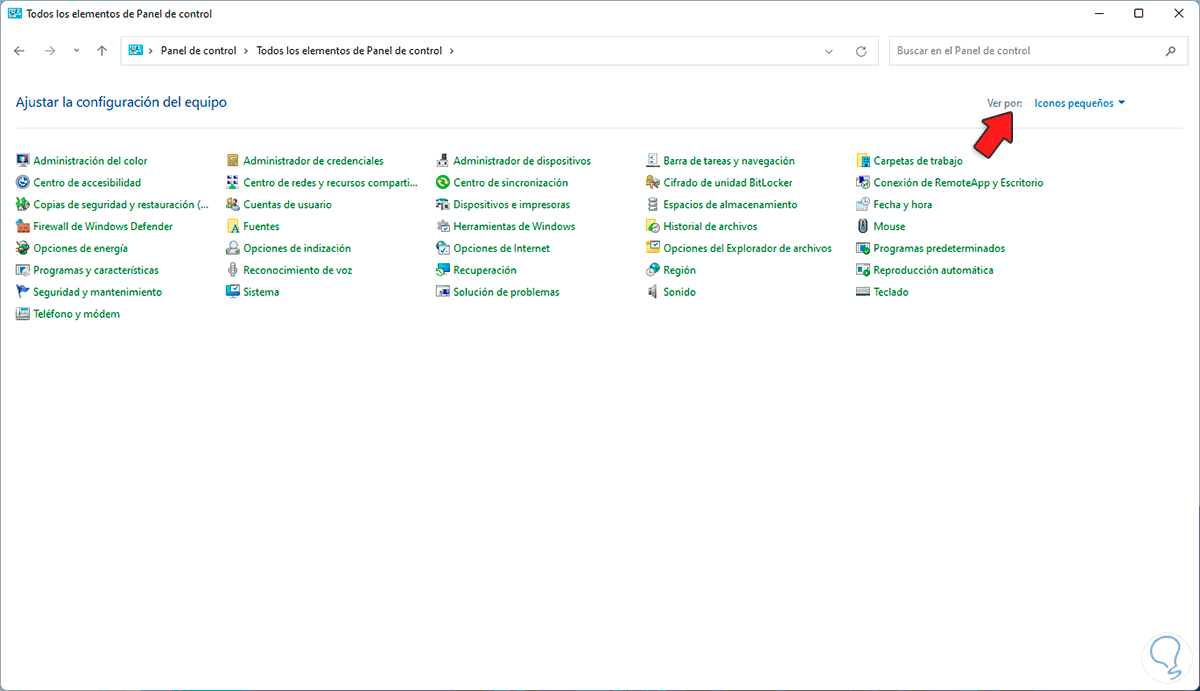Click the Firewall de Windows Defender icon

tap(23, 226)
